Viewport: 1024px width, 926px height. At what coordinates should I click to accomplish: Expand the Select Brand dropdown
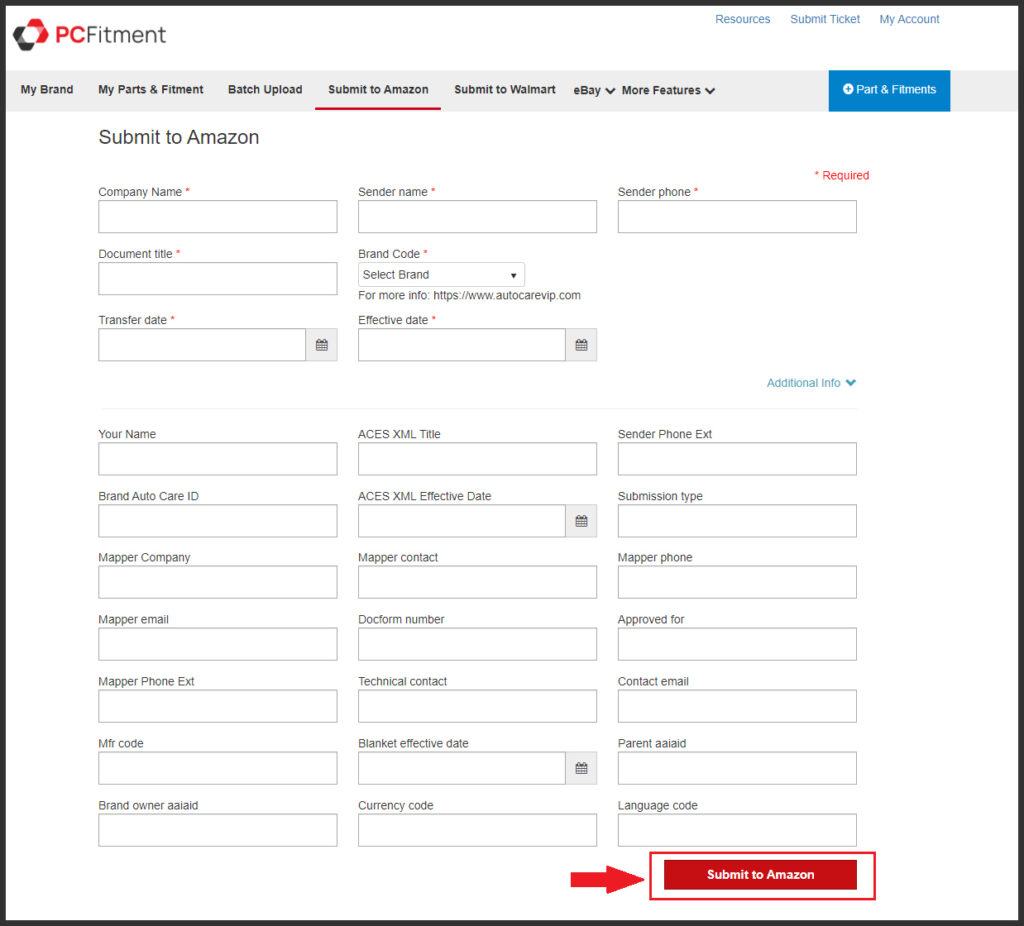441,275
